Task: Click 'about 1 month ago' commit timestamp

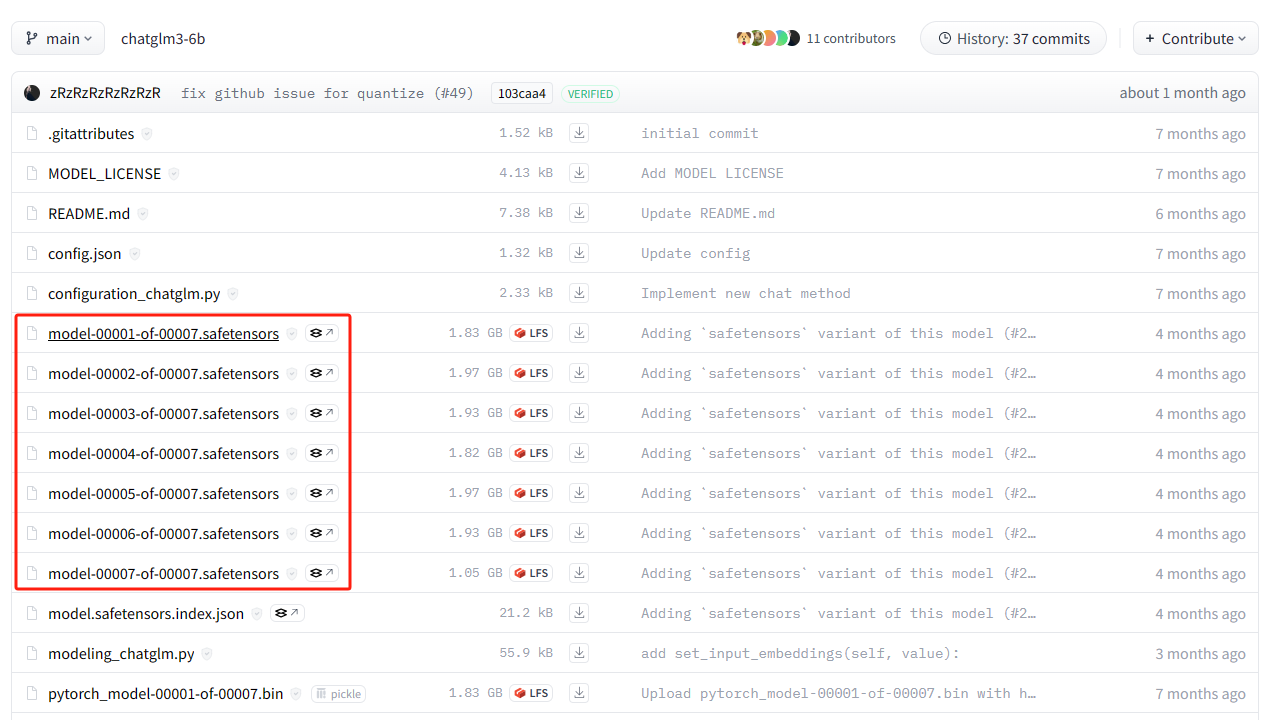Action: click(1182, 93)
